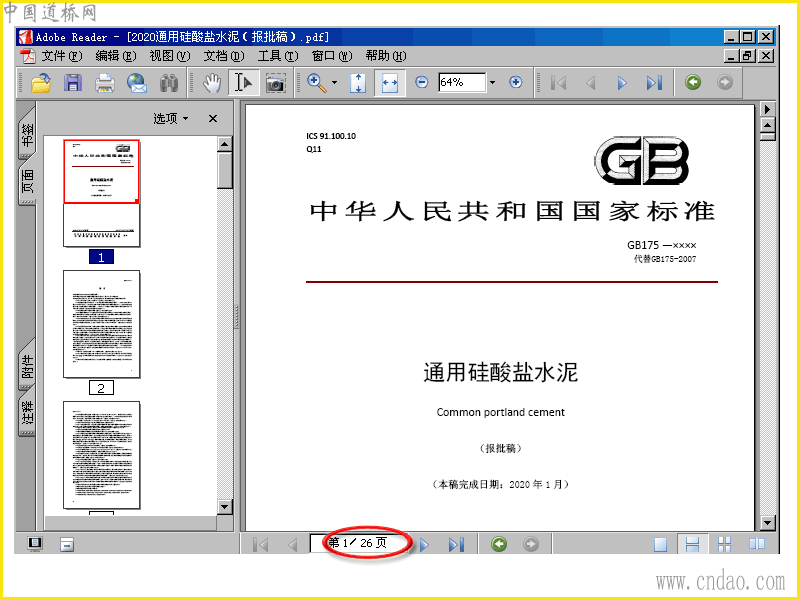This screenshot has width=800, height=600.
Task: Click the zoom out minus button
Action: coord(421,82)
